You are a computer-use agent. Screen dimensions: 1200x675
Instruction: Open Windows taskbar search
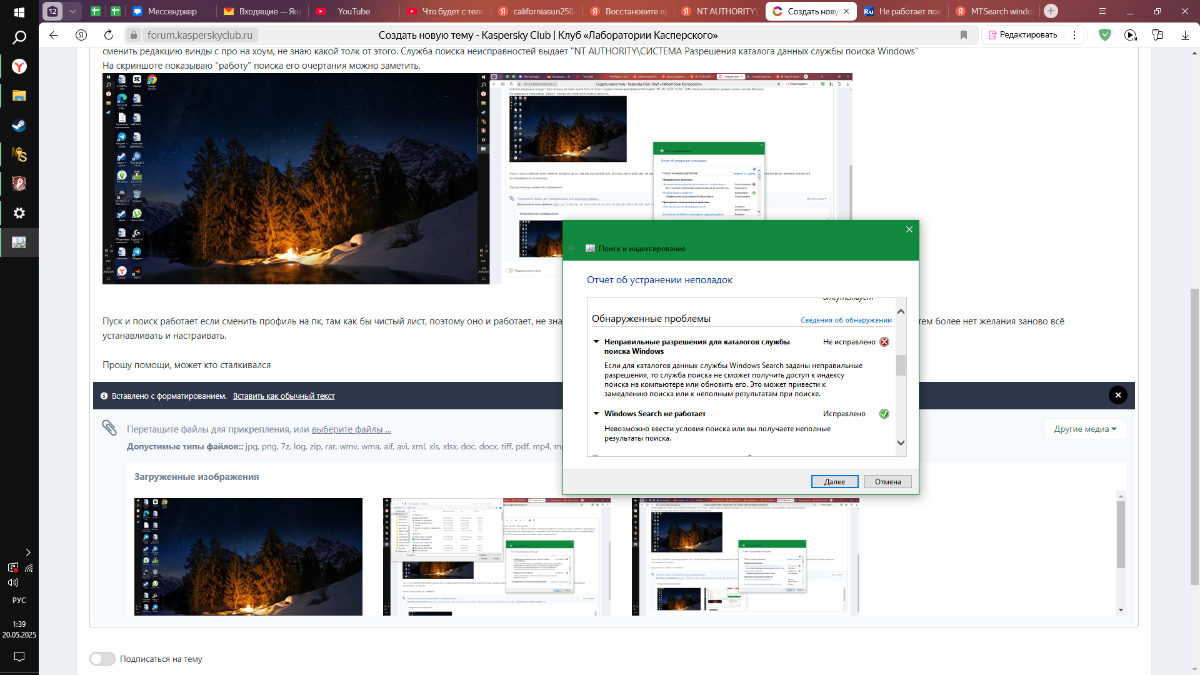[19, 38]
